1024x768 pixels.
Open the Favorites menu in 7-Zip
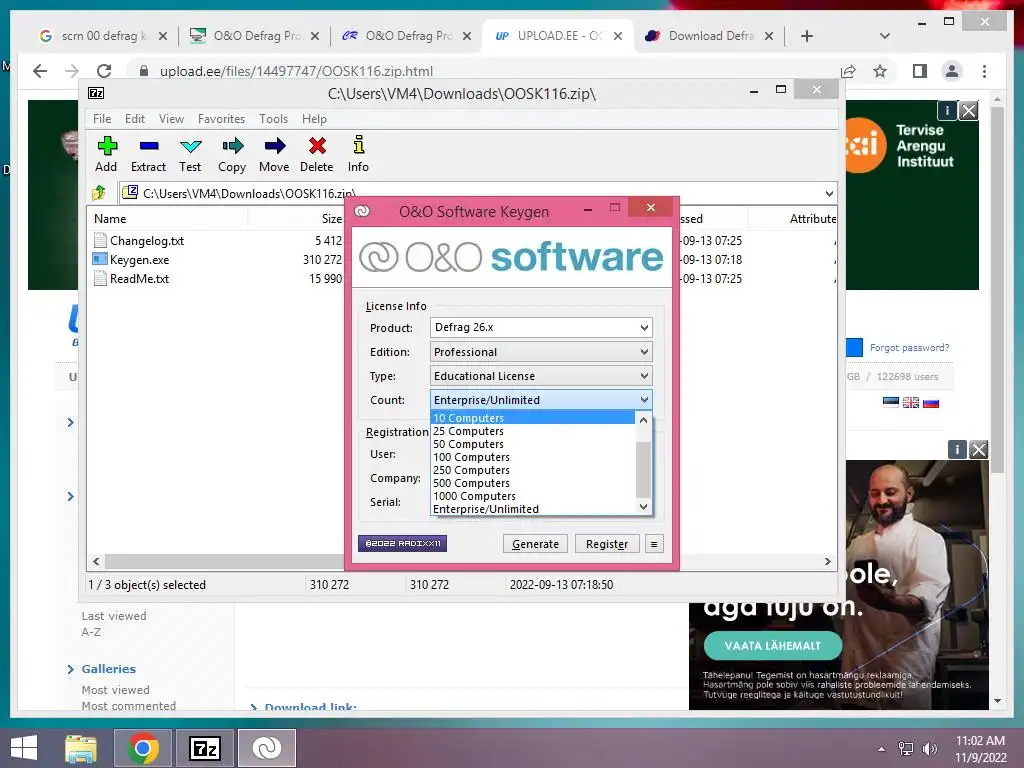pyautogui.click(x=221, y=119)
